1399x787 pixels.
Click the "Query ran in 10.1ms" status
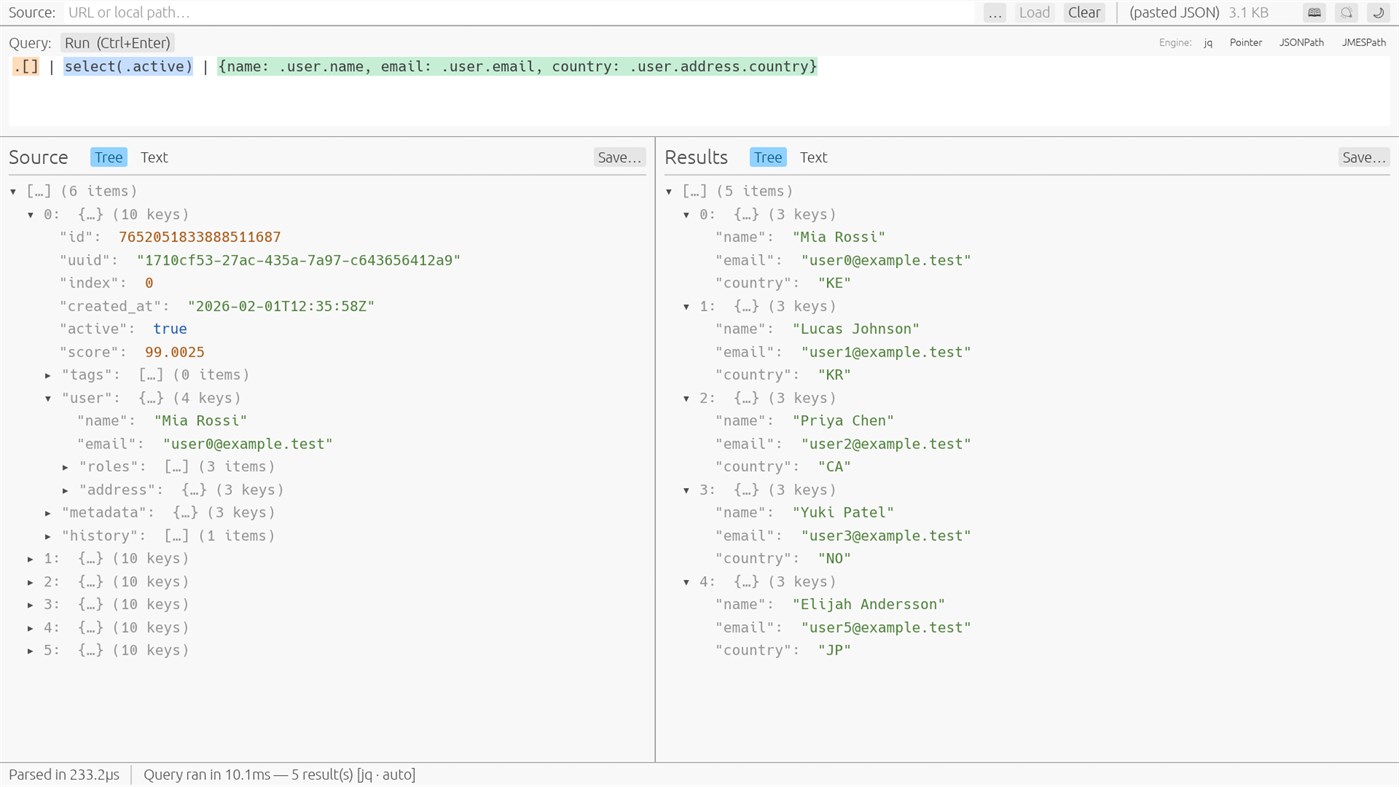(x=279, y=775)
